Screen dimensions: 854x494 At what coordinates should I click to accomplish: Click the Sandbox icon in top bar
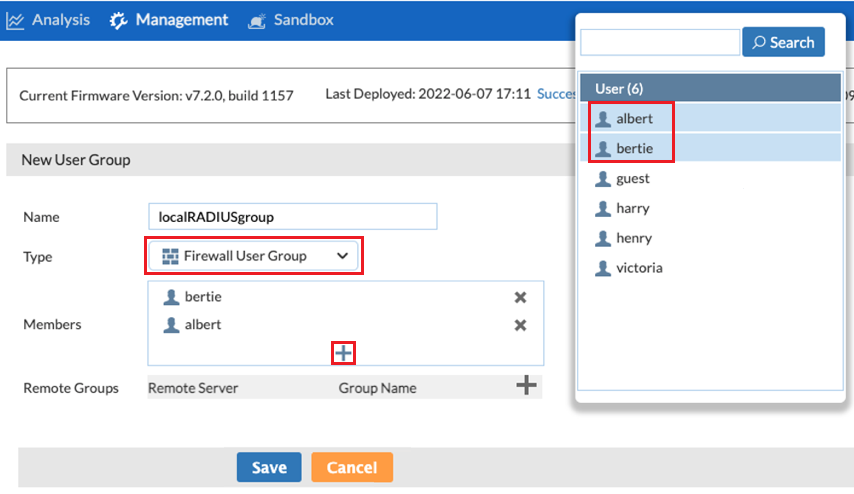tap(257, 20)
